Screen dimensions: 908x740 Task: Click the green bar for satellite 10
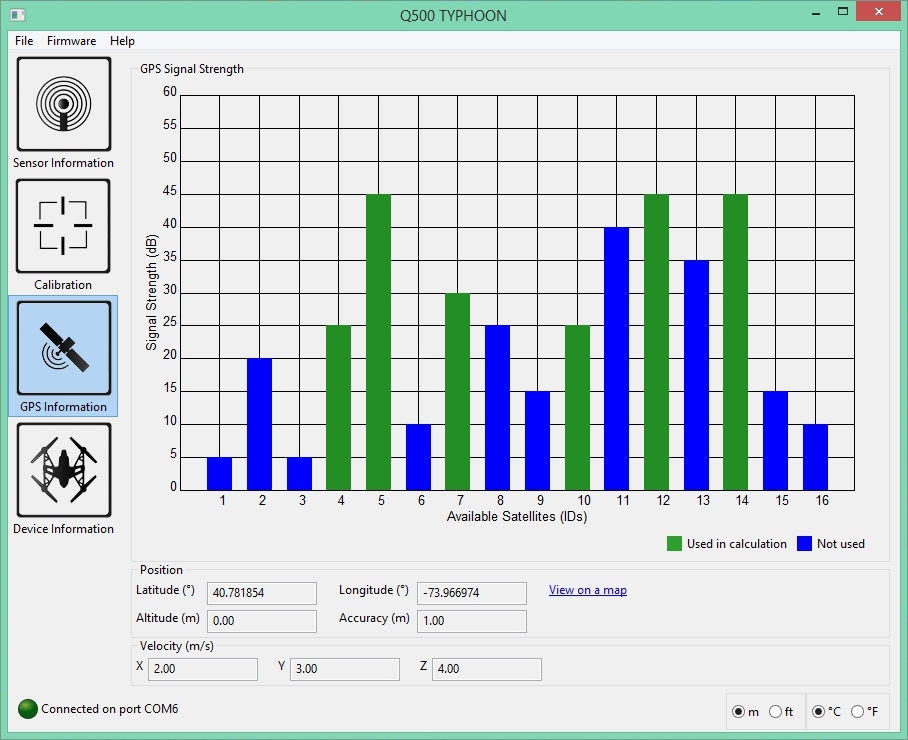pos(577,408)
